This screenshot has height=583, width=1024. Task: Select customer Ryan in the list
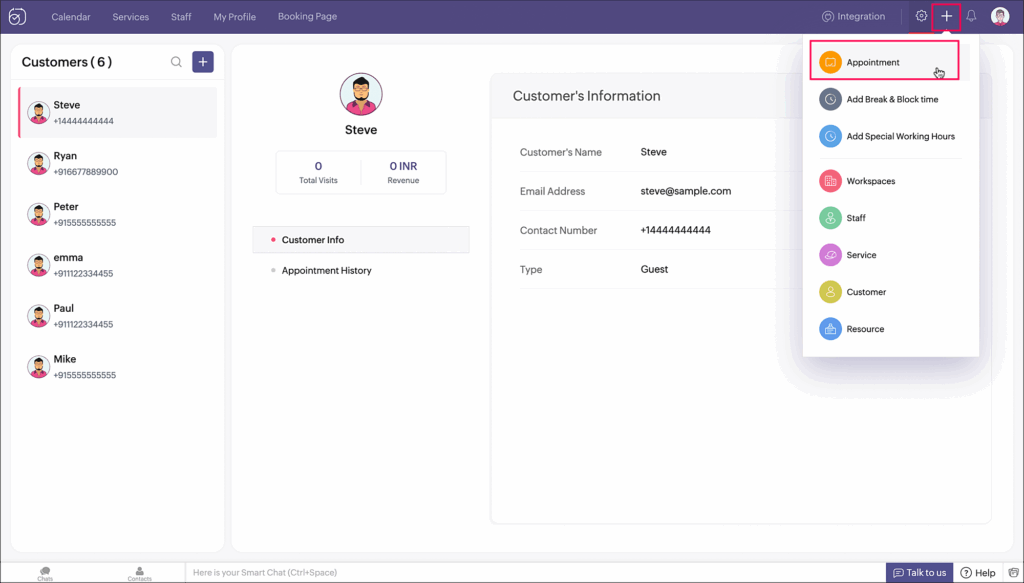[x=118, y=163]
